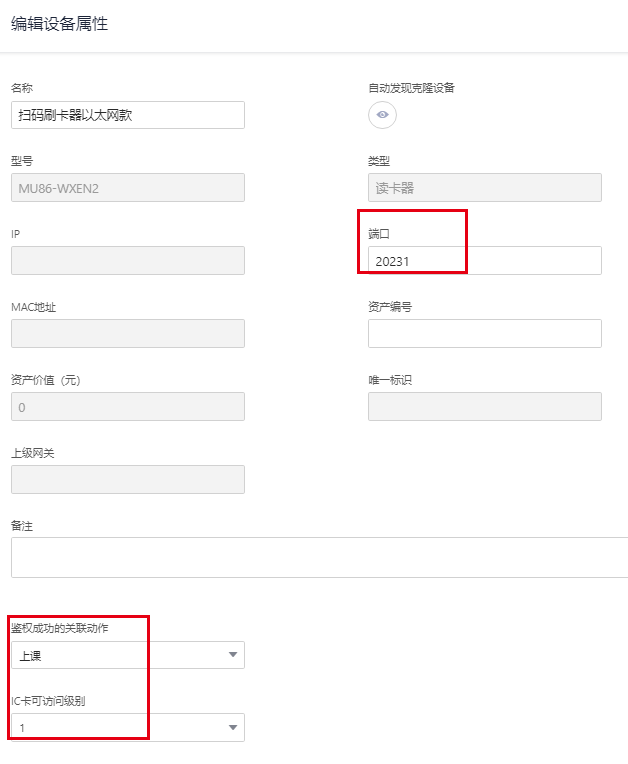628x764 pixels.
Task: Click the 端口 input containing 20231
Action: pyautogui.click(x=484, y=261)
